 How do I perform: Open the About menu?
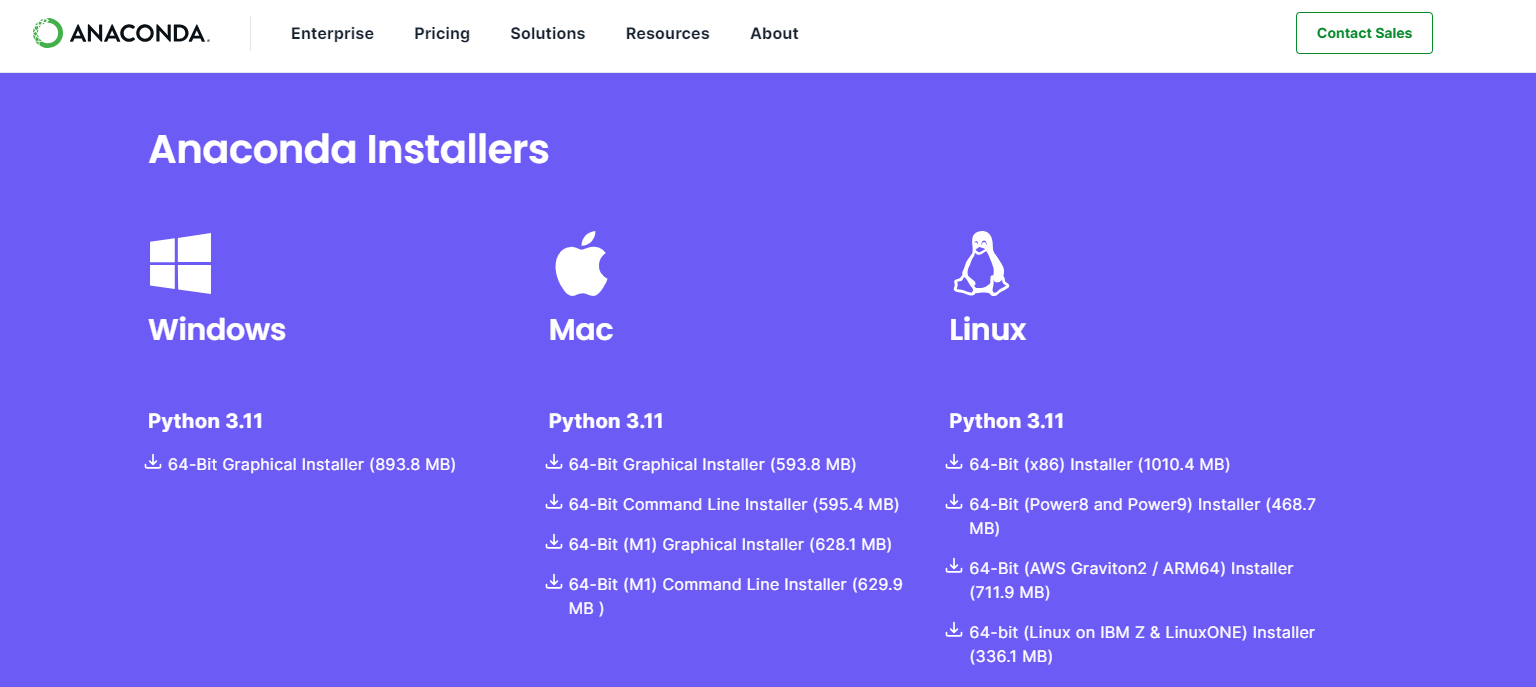tap(774, 33)
